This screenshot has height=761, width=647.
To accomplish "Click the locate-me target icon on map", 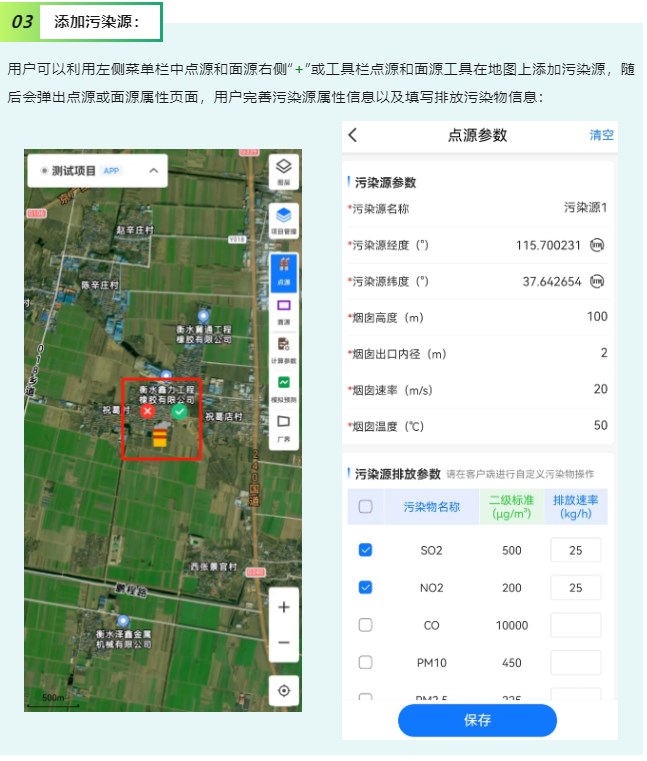I will 284,690.
